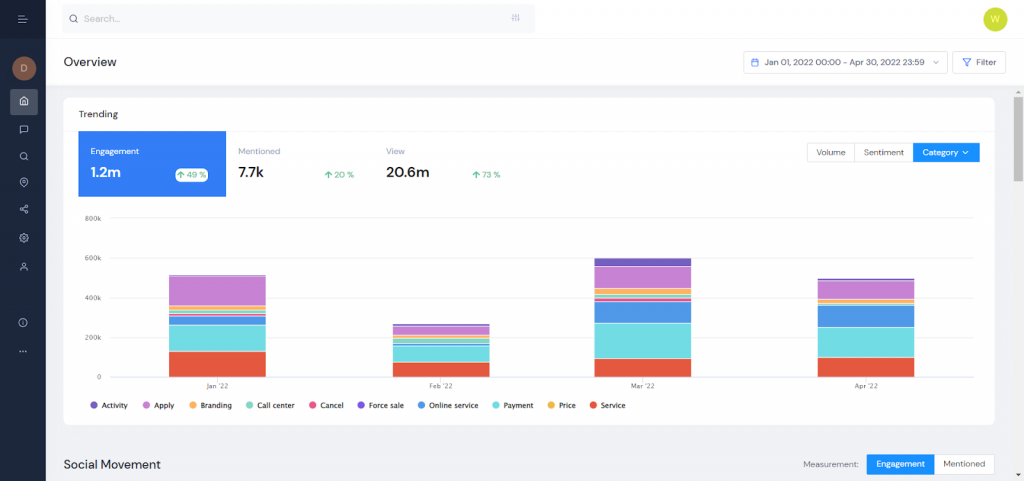Screen dimensions: 1024x481
Task: Switch chart to Sentiment view
Action: [883, 153]
